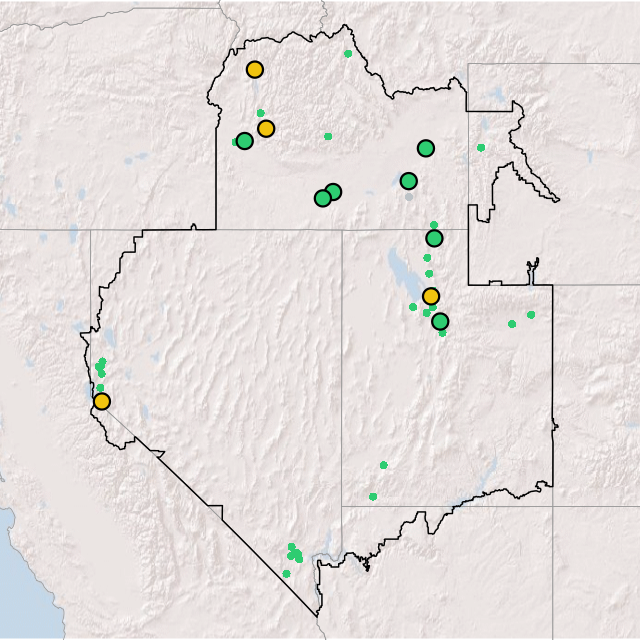Click the large green marker just below the lakeside yellow marker
This screenshot has width=640, height=640.
pos(440,321)
